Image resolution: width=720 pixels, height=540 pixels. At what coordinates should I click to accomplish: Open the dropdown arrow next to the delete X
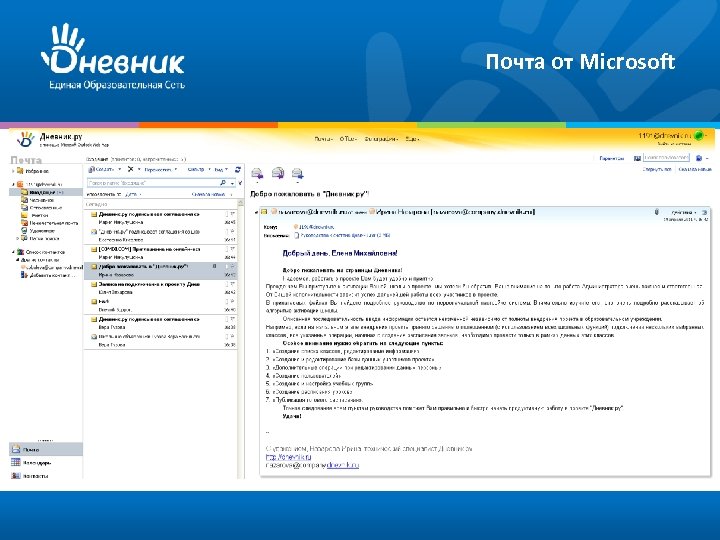[x=139, y=169]
